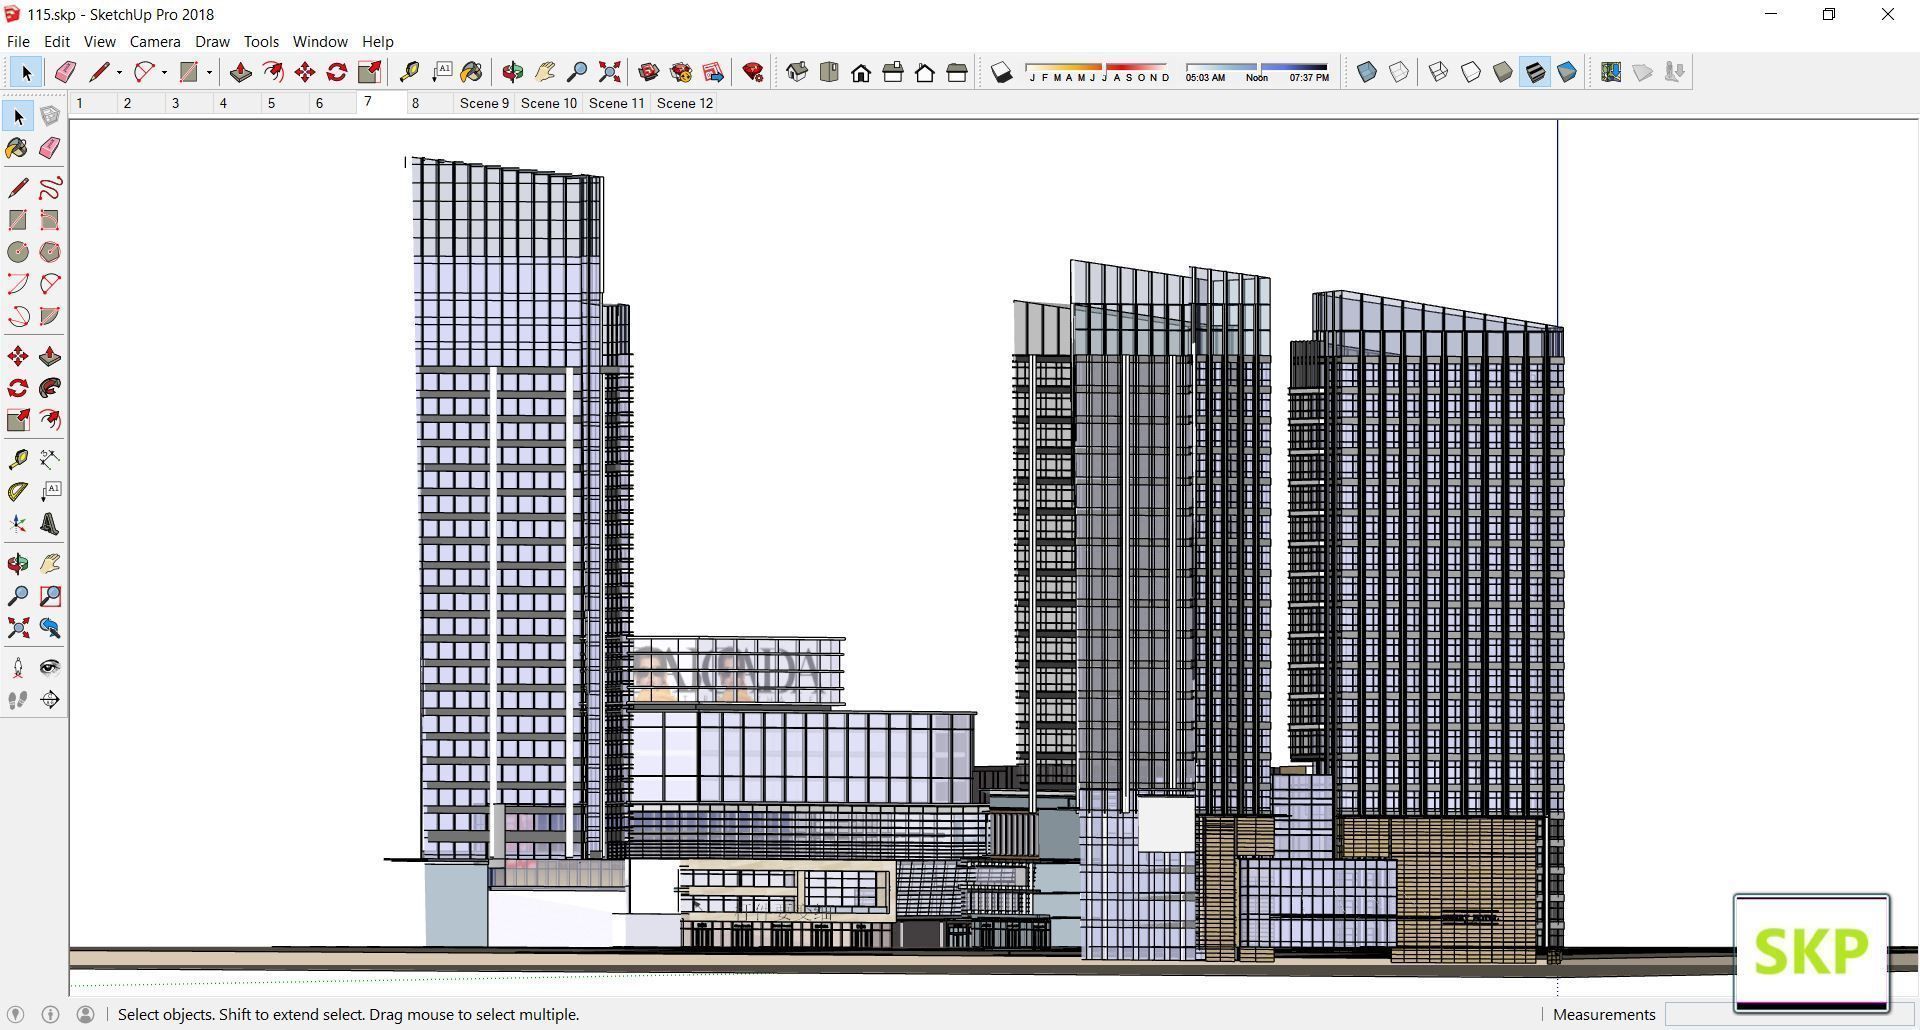
Task: Select the Position Camera tool
Action: (18, 667)
